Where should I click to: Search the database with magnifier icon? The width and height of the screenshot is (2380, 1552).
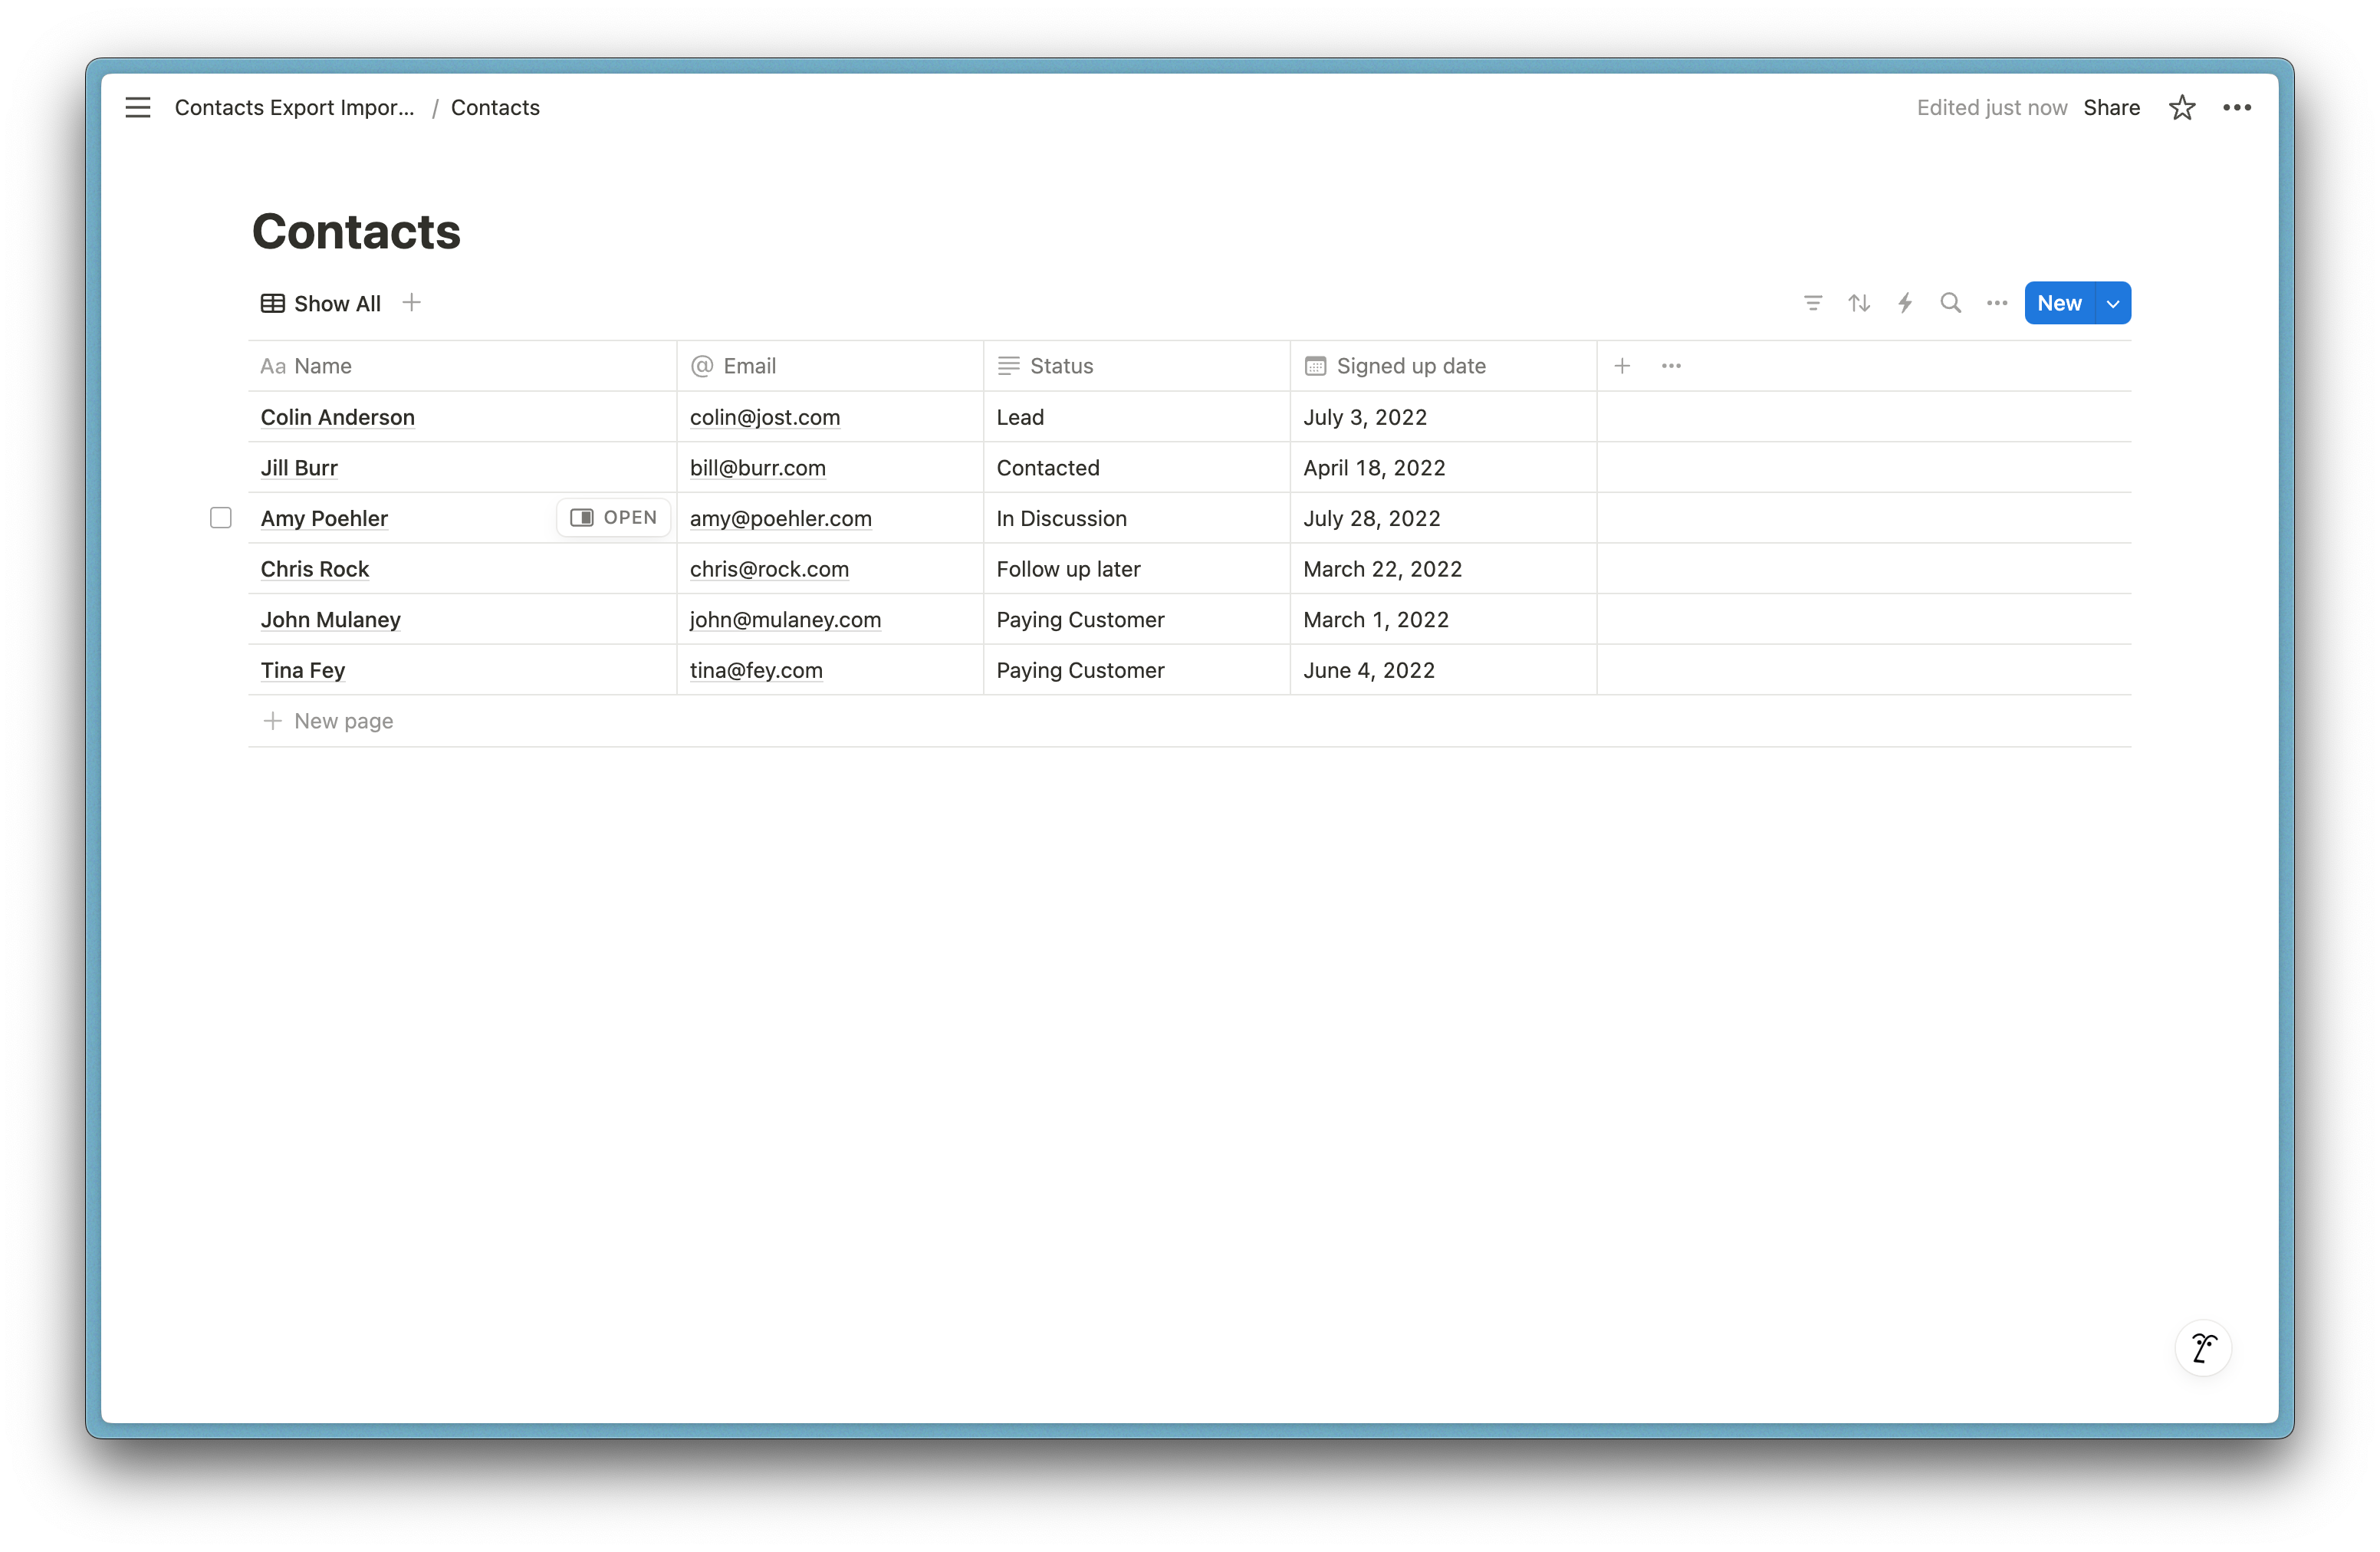pos(1950,303)
